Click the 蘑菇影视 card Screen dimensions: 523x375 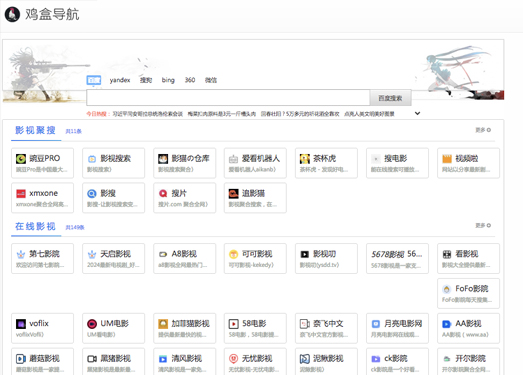click(x=42, y=362)
